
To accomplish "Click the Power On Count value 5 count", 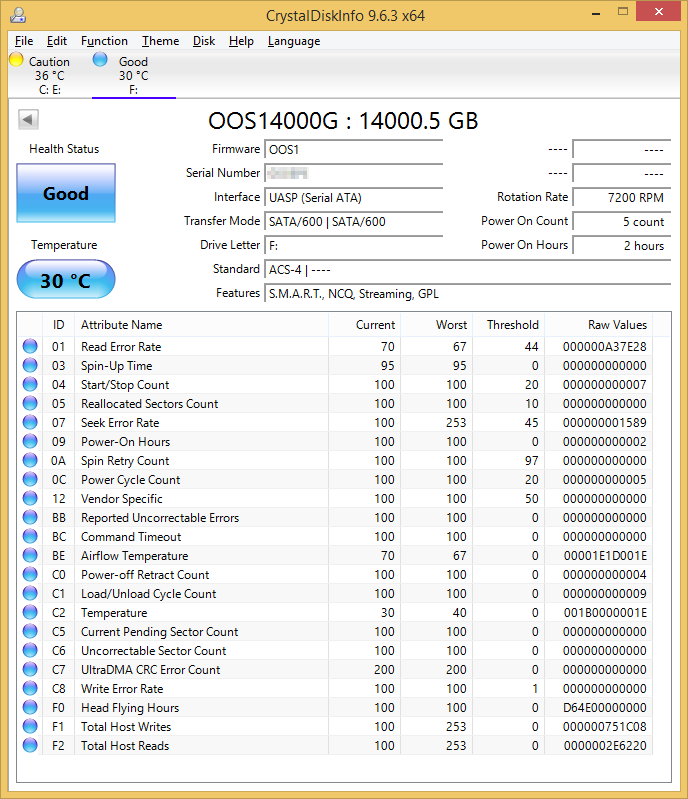I will coord(622,222).
